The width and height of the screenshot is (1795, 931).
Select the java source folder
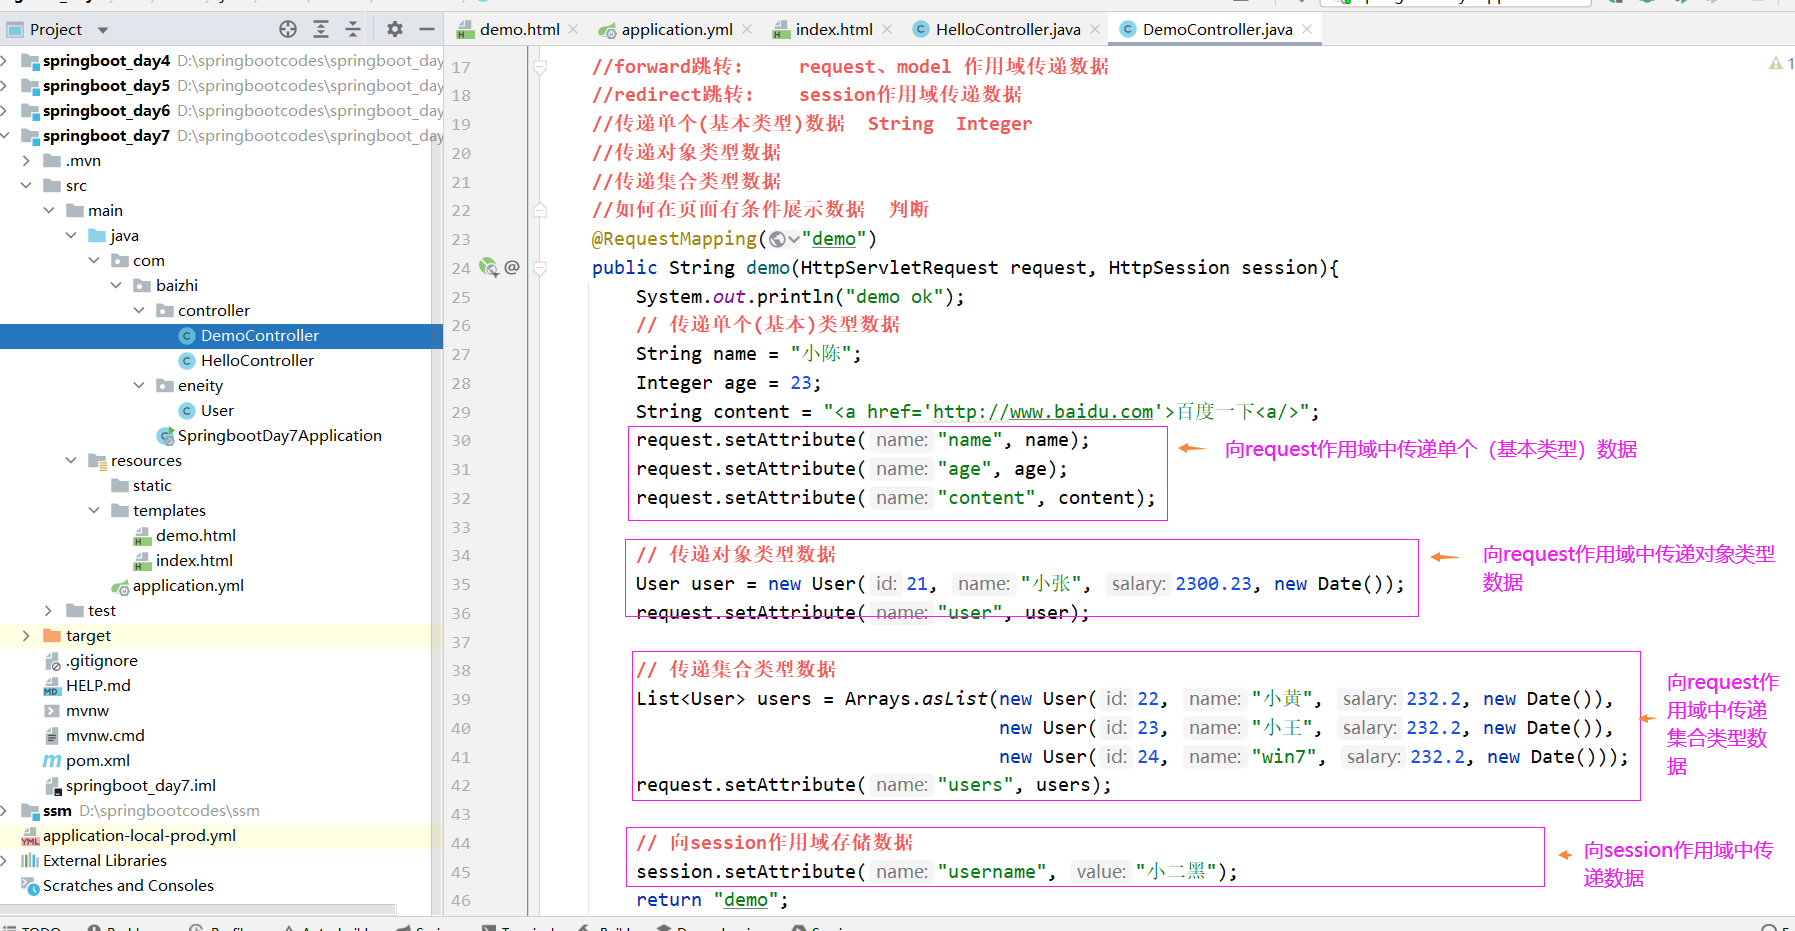pyautogui.click(x=124, y=236)
